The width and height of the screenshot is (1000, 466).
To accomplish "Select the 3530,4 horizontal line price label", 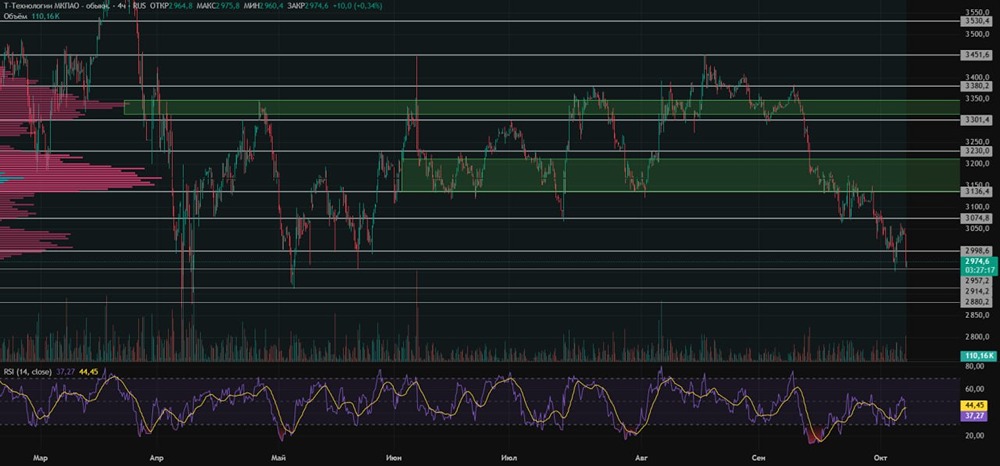I will click(977, 21).
